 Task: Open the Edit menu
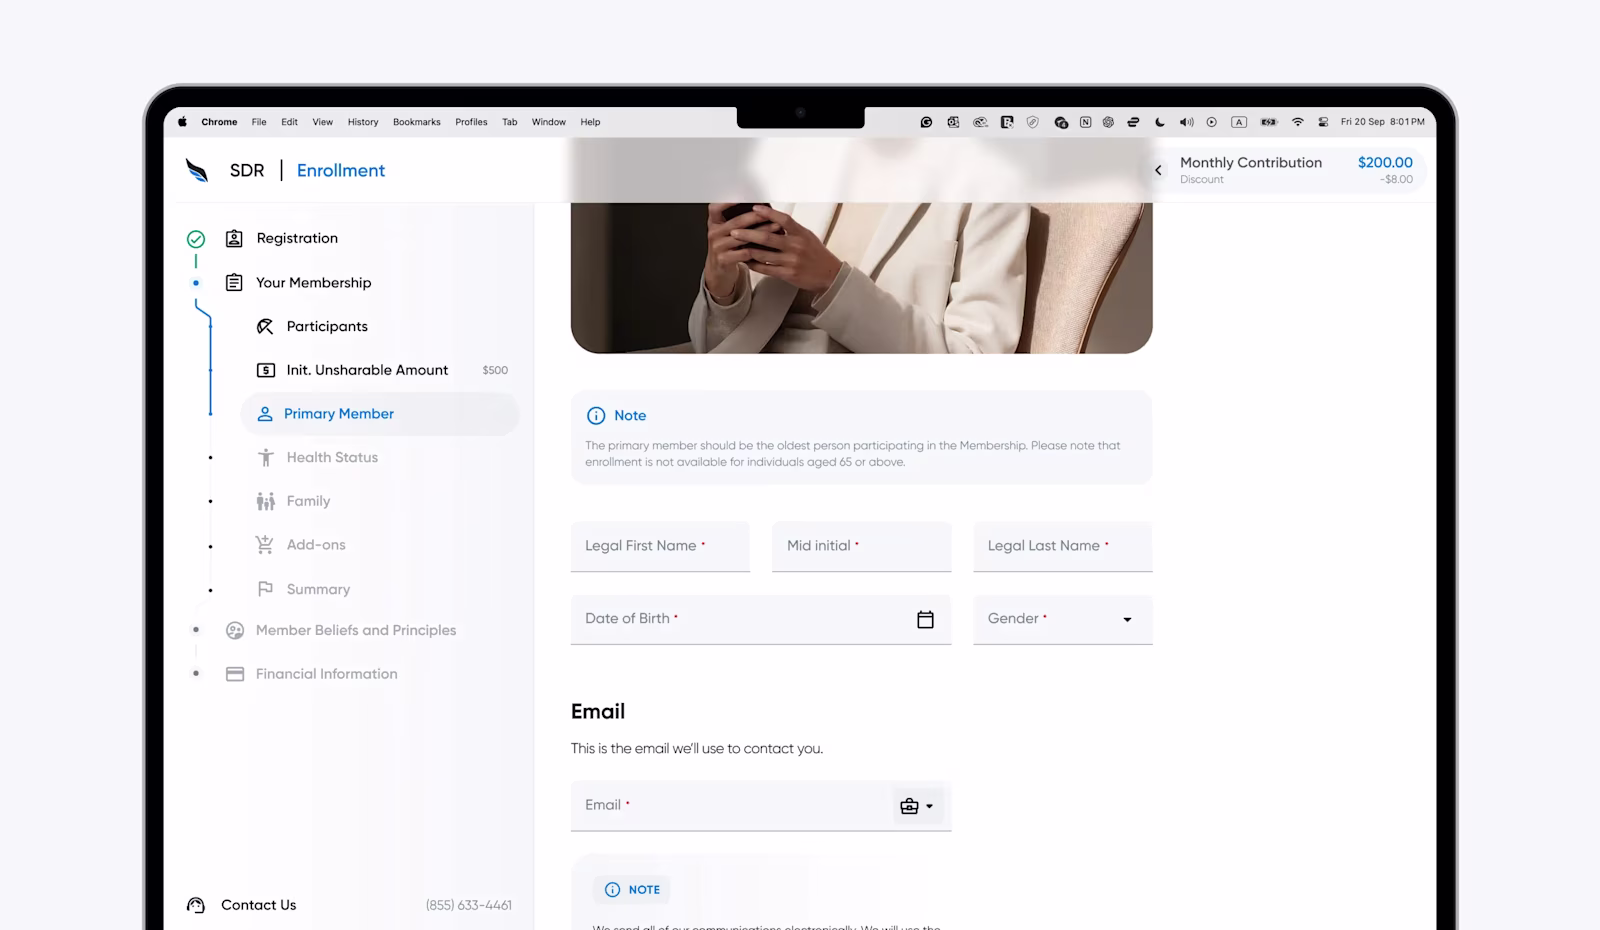(289, 122)
